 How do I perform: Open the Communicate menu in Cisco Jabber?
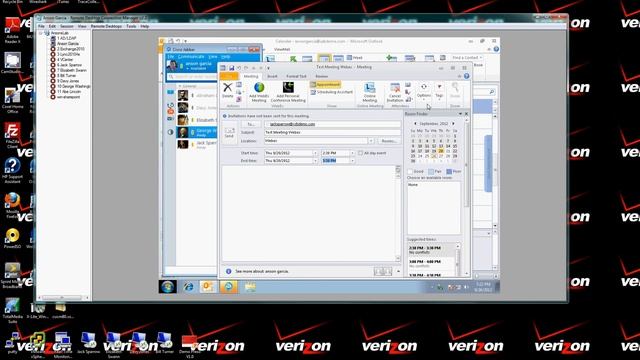[x=191, y=57]
